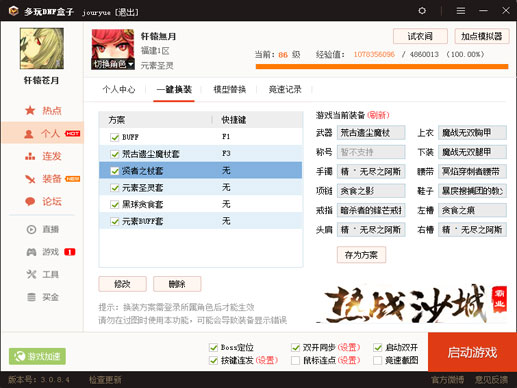Screen dimensions: 517x388
Task: Open the settings gear icon in title bar
Action: (x=422, y=11)
